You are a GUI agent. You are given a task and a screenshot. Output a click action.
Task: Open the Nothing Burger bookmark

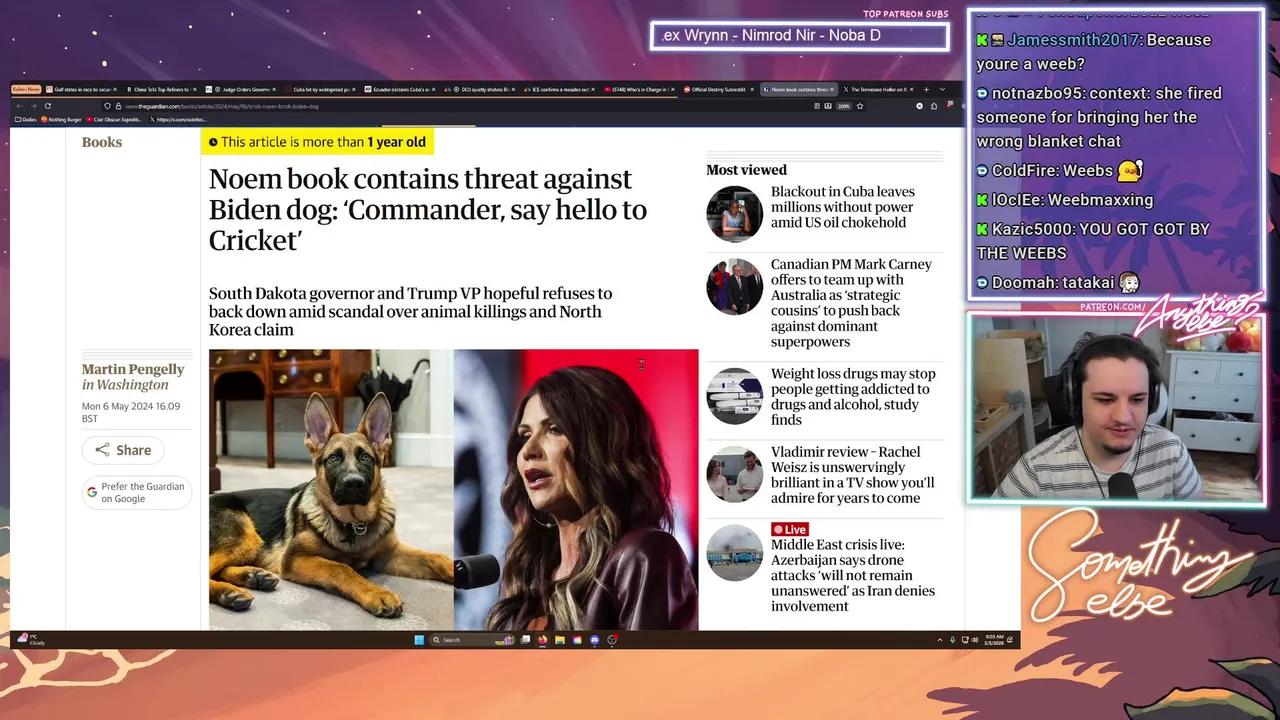coord(61,119)
